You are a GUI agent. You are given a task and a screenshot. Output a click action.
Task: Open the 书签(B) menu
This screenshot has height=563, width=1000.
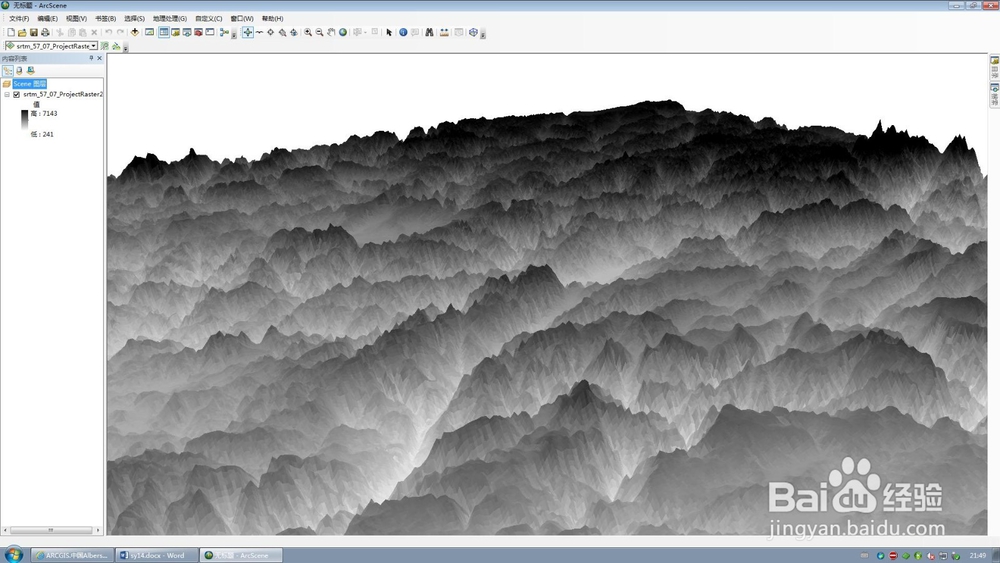click(x=105, y=18)
